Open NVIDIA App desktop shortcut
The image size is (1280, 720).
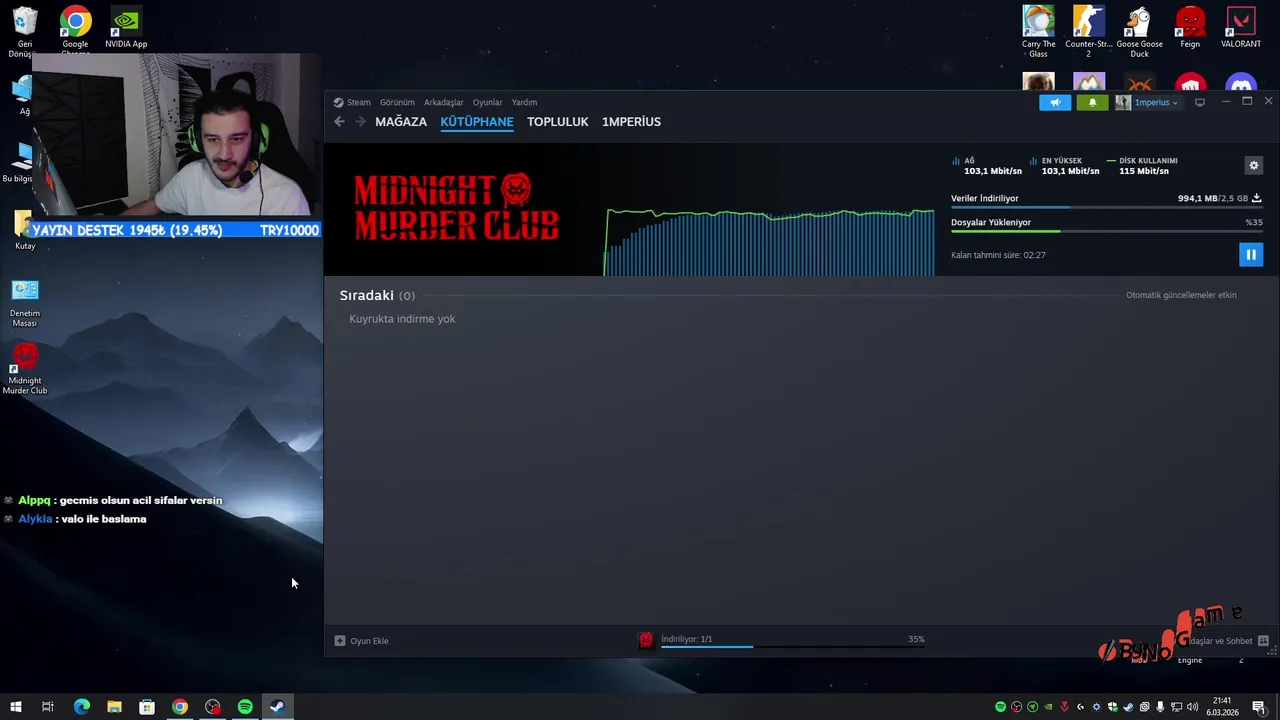(126, 28)
